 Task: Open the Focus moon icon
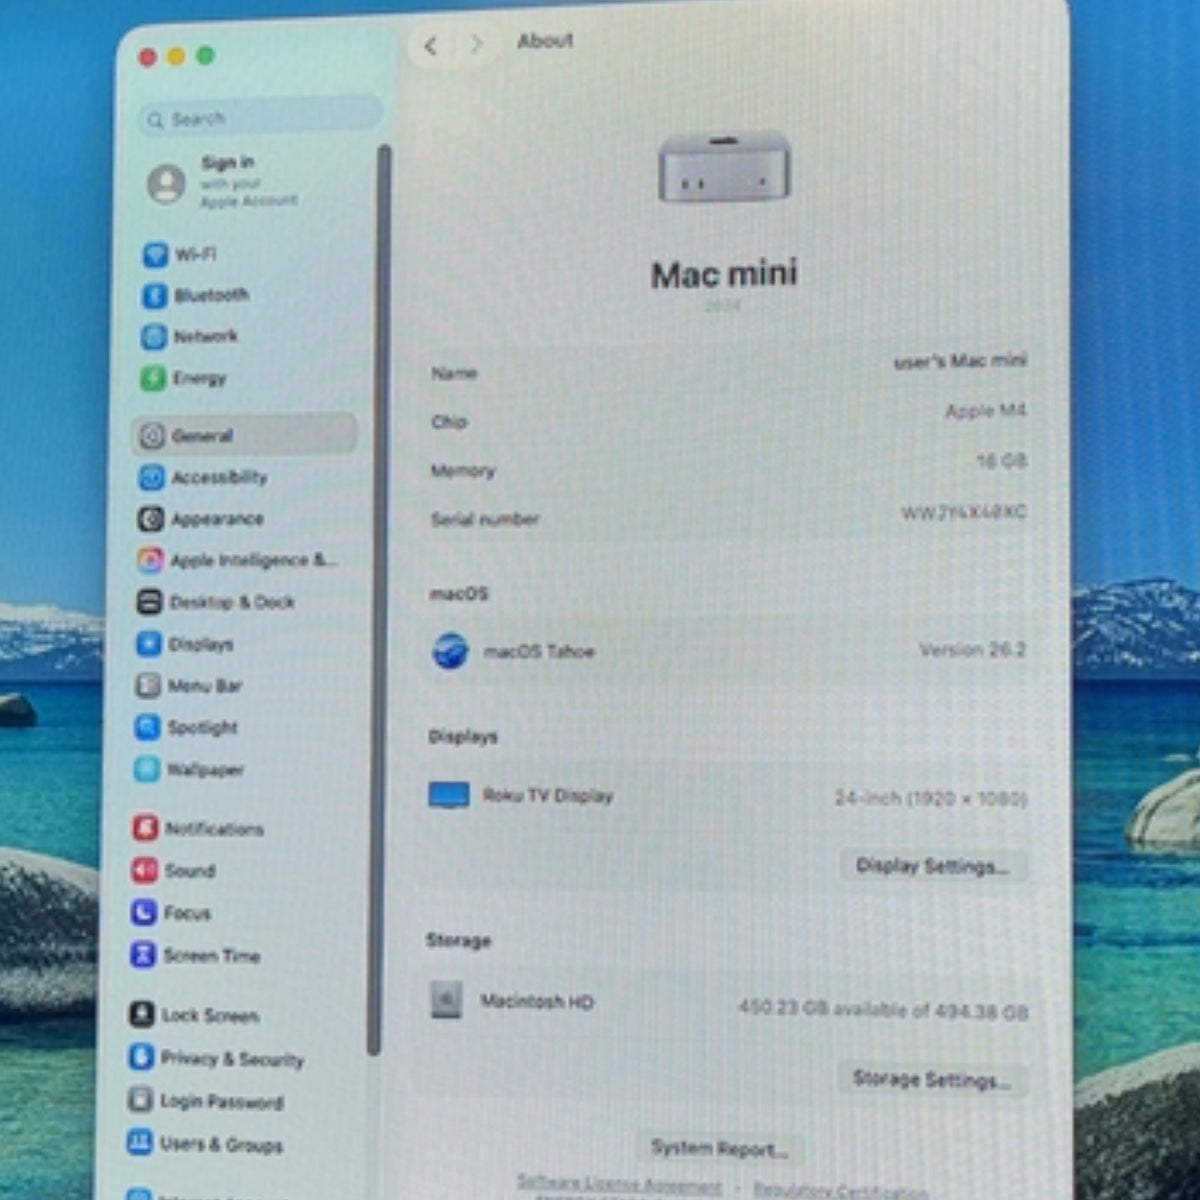[x=144, y=912]
